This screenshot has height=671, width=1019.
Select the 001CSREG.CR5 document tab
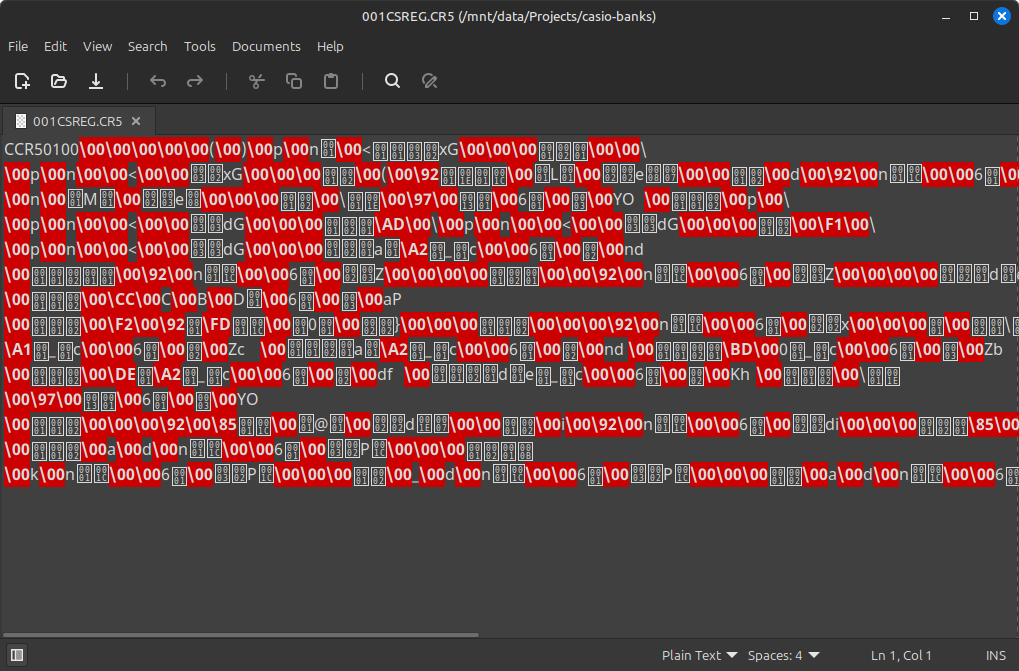(x=77, y=122)
